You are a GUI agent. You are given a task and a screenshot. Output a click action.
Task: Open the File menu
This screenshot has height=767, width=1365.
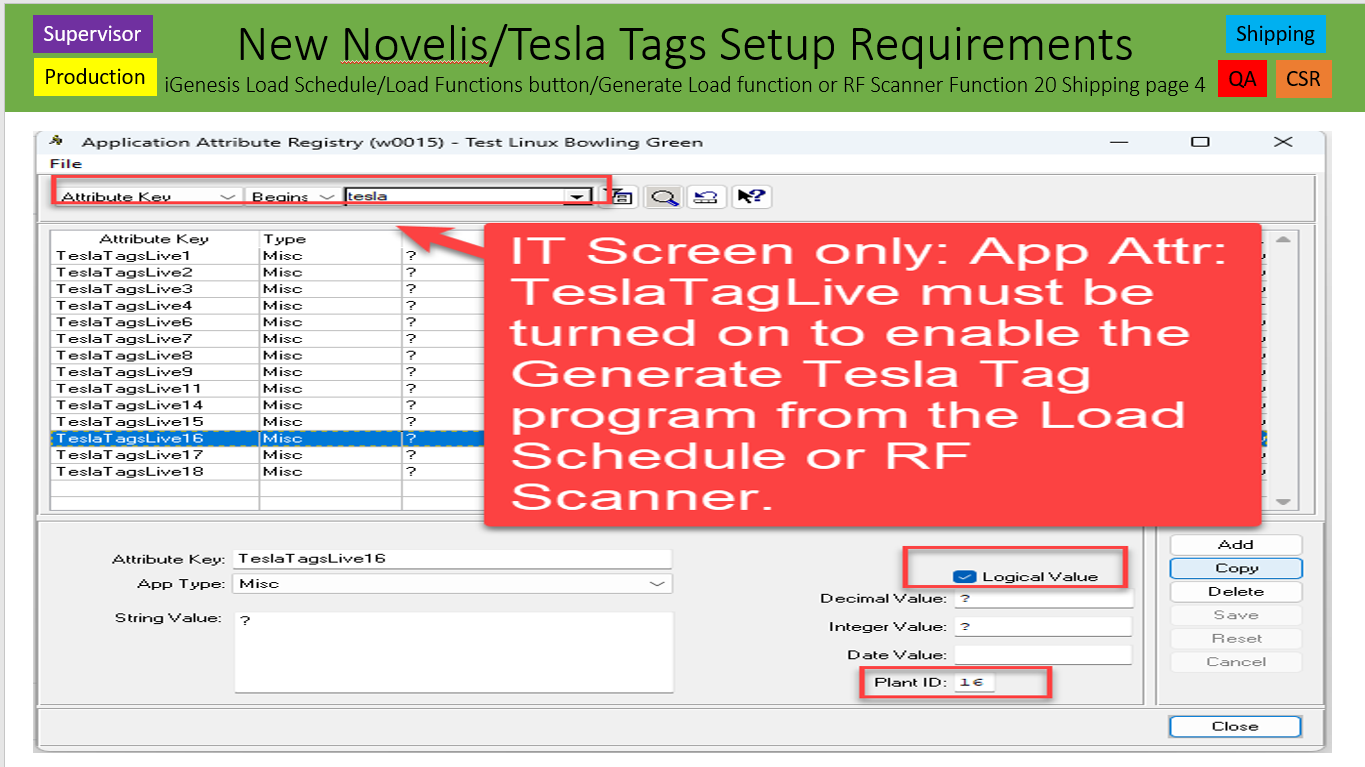click(66, 163)
